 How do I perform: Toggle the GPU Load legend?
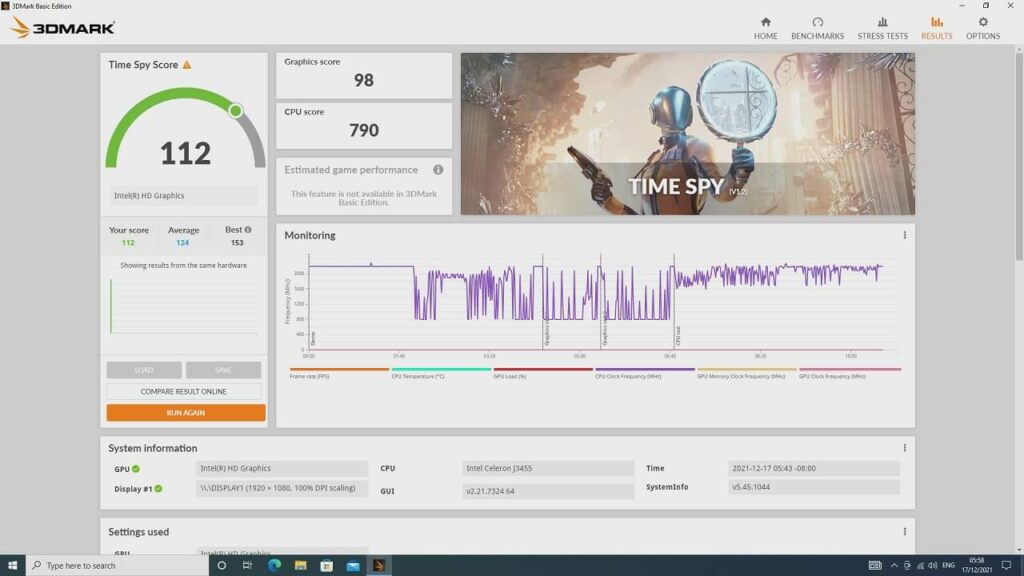pyautogui.click(x=543, y=373)
